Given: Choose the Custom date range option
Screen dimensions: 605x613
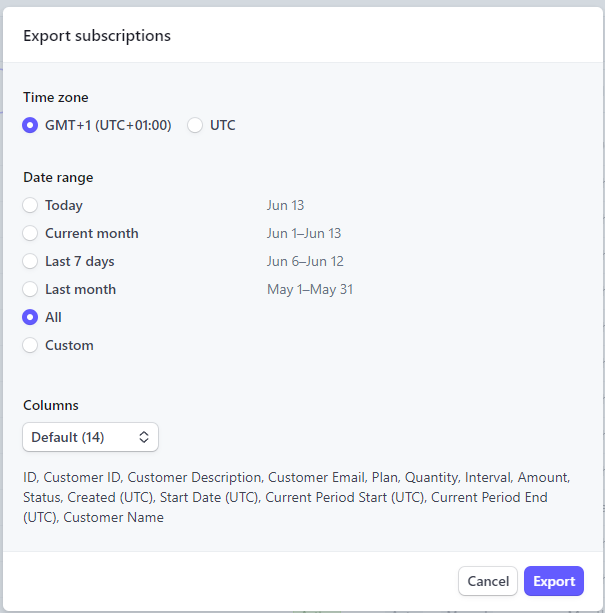Looking at the screenshot, I should [x=31, y=345].
